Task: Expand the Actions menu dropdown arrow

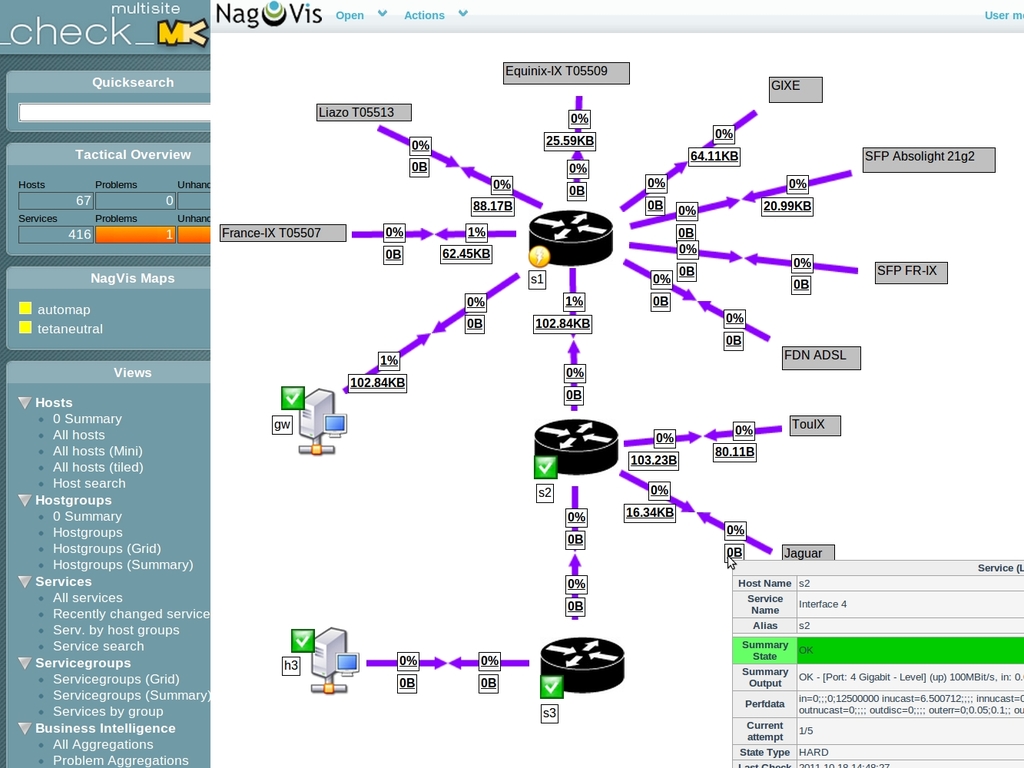Action: click(463, 14)
